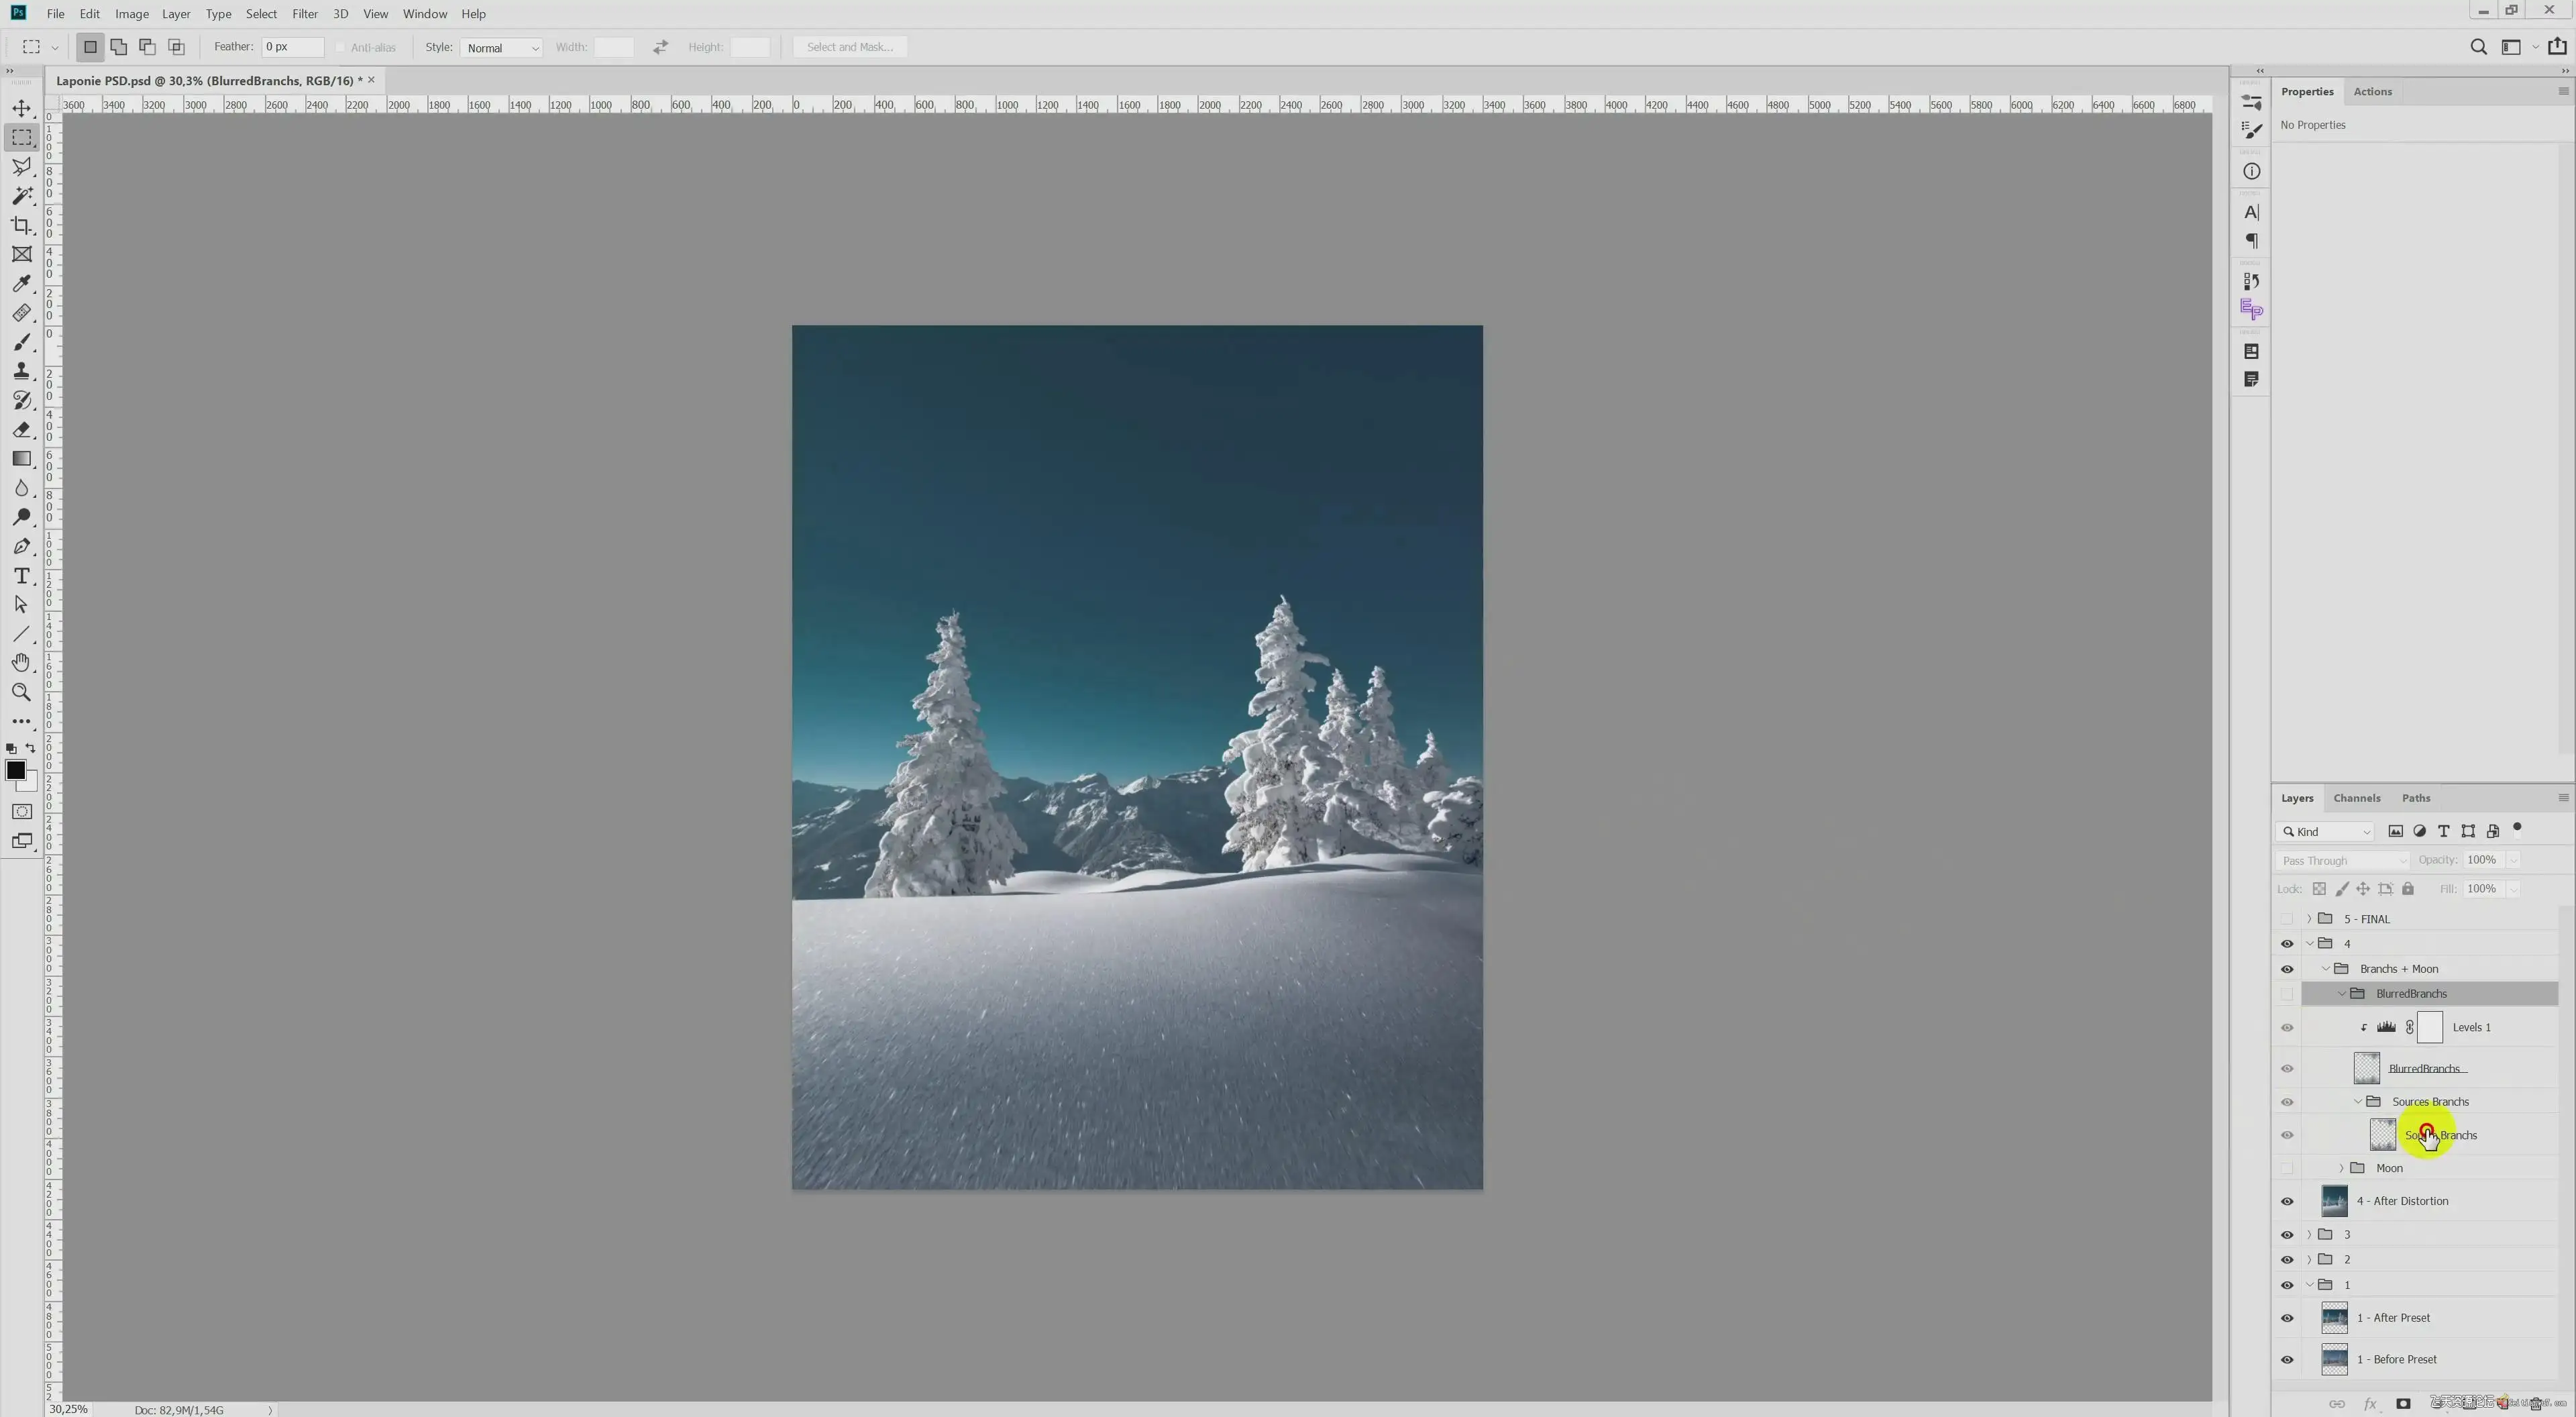This screenshot has width=2576, height=1417.
Task: Click the foreground color swatch
Action: point(16,770)
